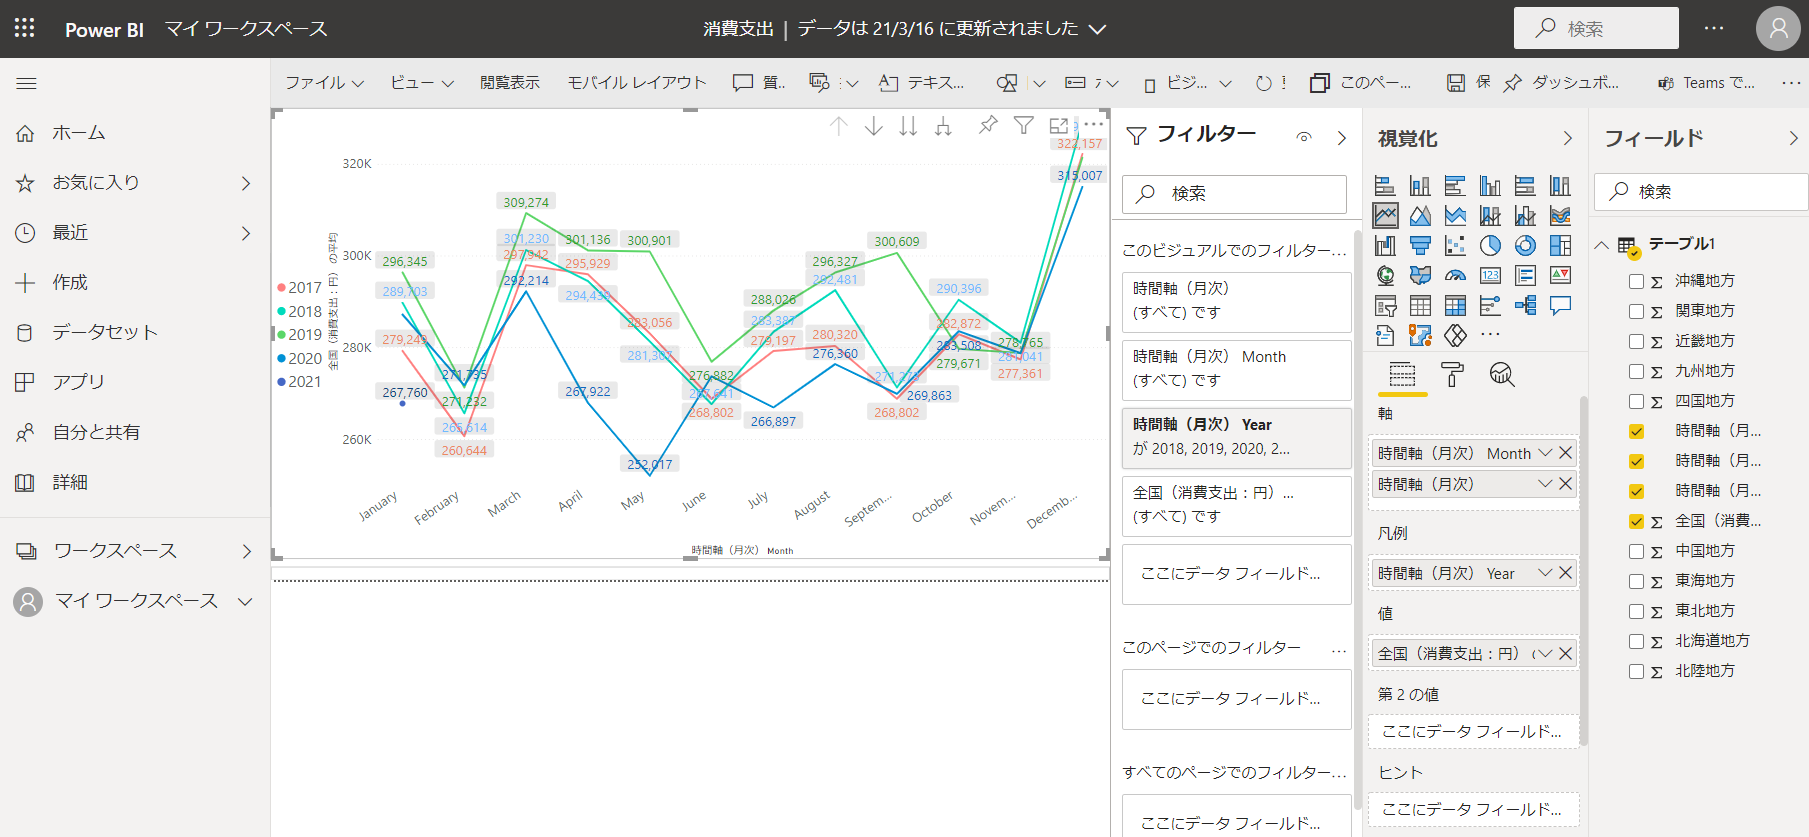Select the globe map visualization

(1385, 276)
